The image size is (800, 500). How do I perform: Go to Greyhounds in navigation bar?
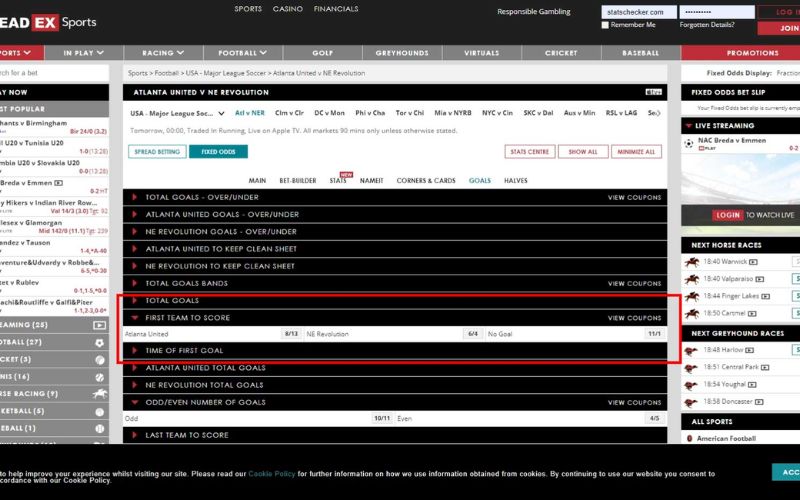[402, 53]
